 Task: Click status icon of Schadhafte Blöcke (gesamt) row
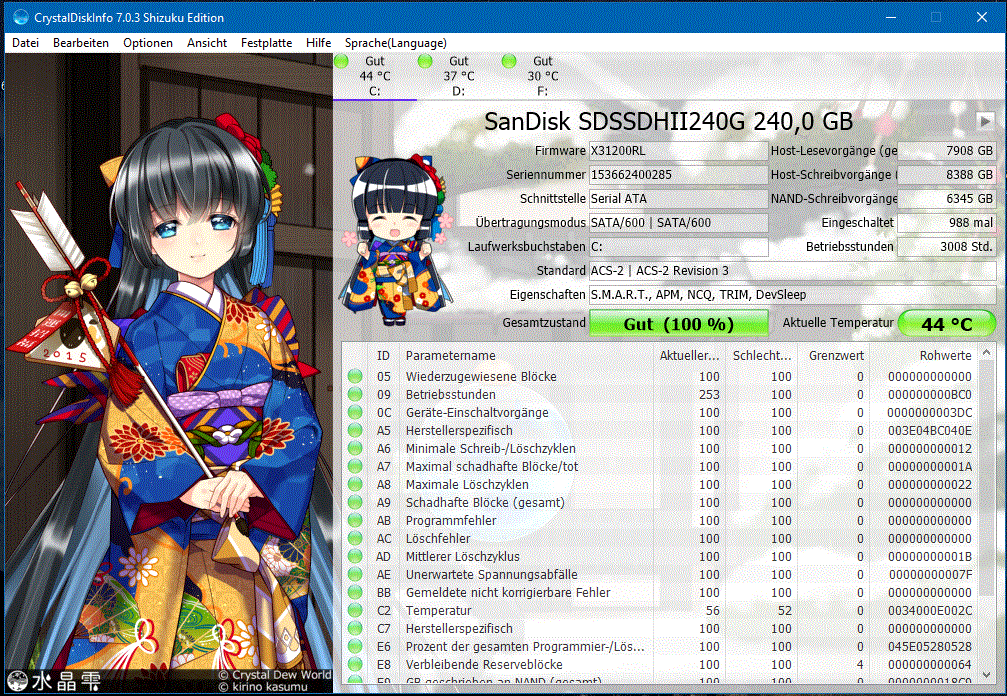(x=355, y=503)
